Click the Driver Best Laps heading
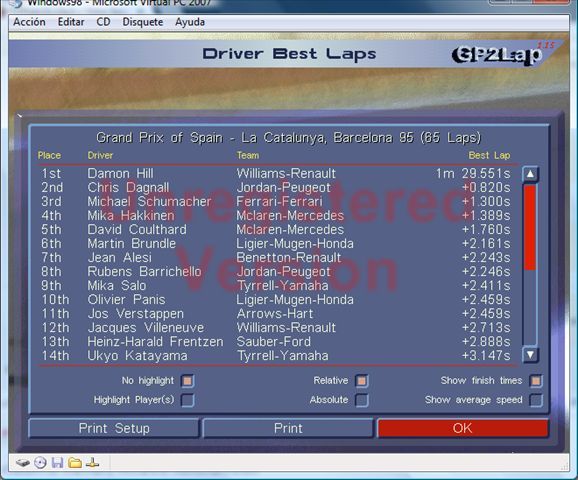This screenshot has height=480, width=578. point(289,54)
